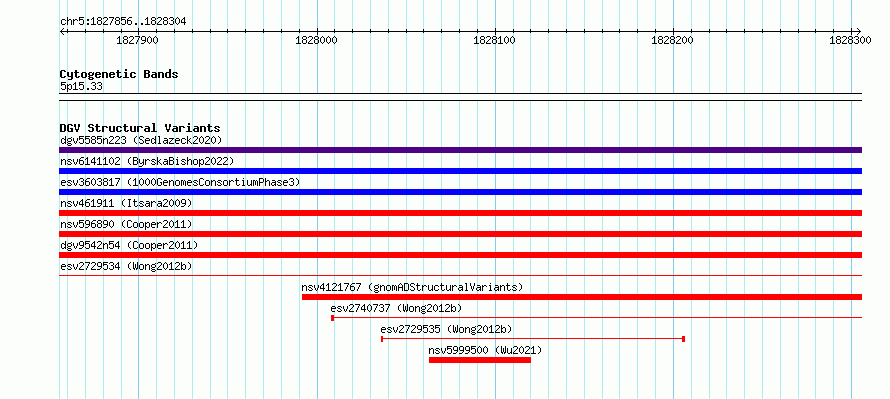Click the left end marker of esv2740737
Screen dimensions: 890x399
[x=333, y=318]
